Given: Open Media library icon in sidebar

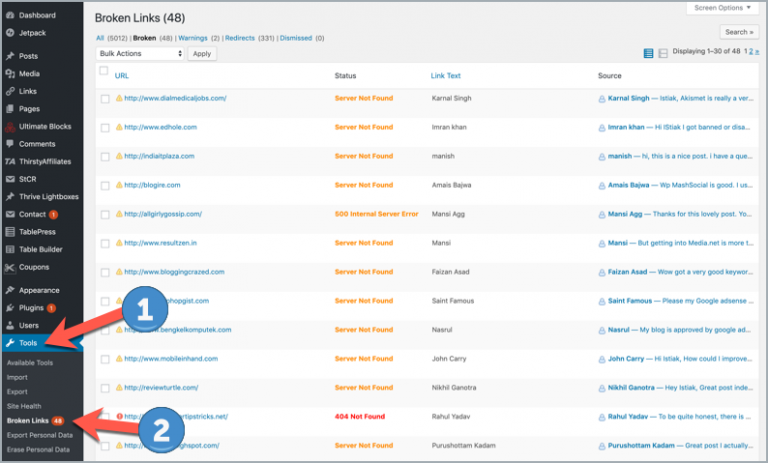Looking at the screenshot, I should tap(9, 74).
